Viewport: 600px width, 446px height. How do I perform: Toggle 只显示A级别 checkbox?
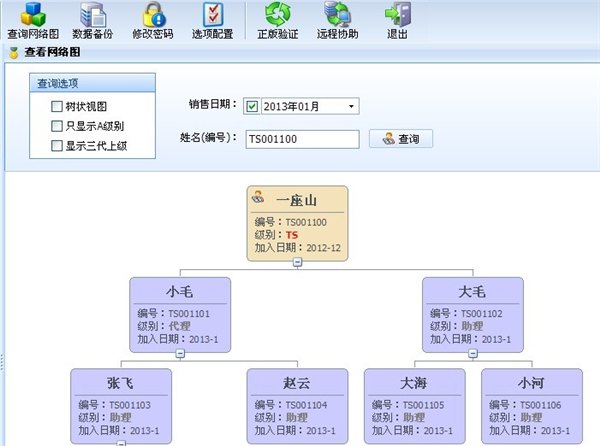[x=57, y=126]
